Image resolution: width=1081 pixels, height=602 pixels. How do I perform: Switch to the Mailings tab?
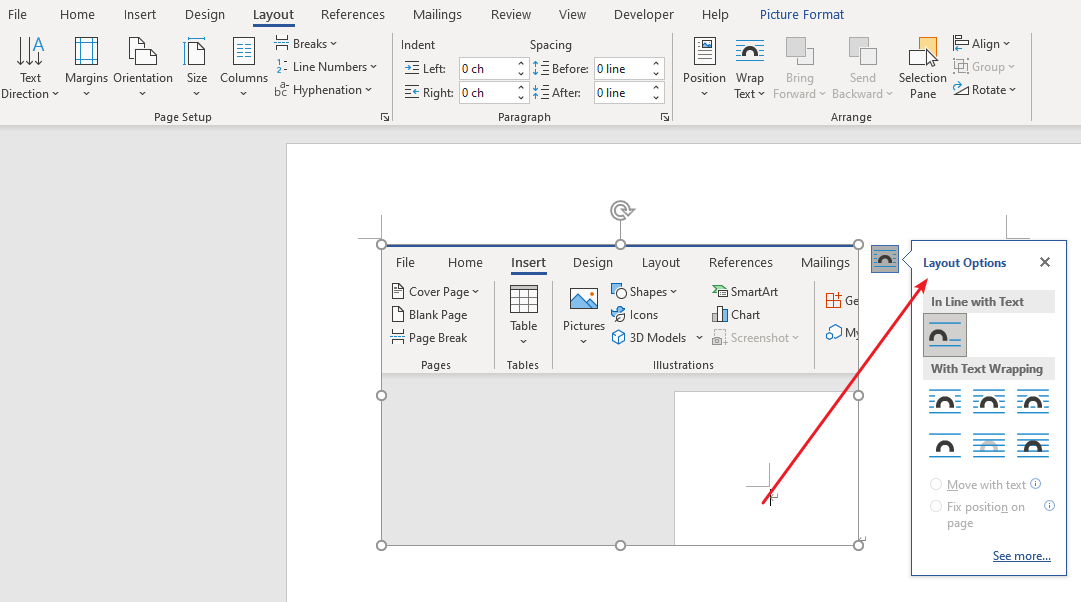click(437, 14)
